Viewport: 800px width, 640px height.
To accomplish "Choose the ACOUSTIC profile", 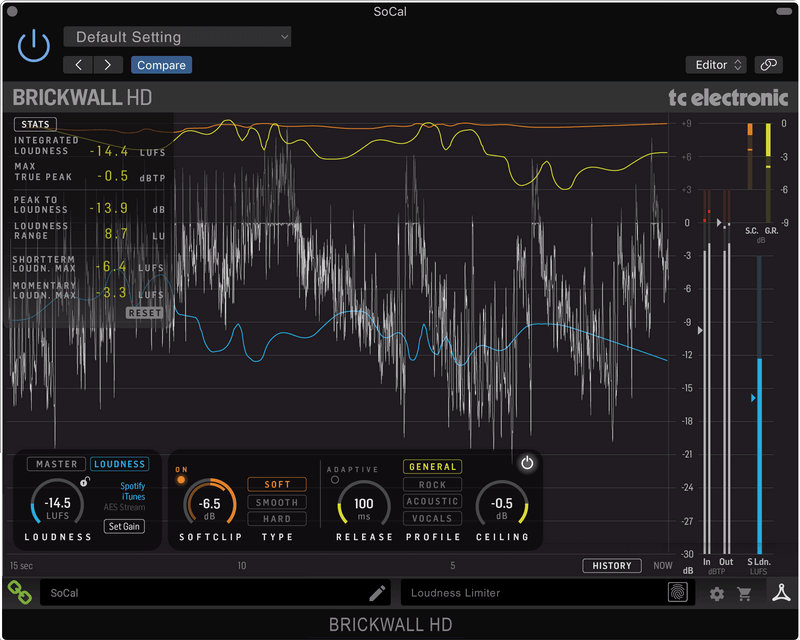I will pos(433,501).
